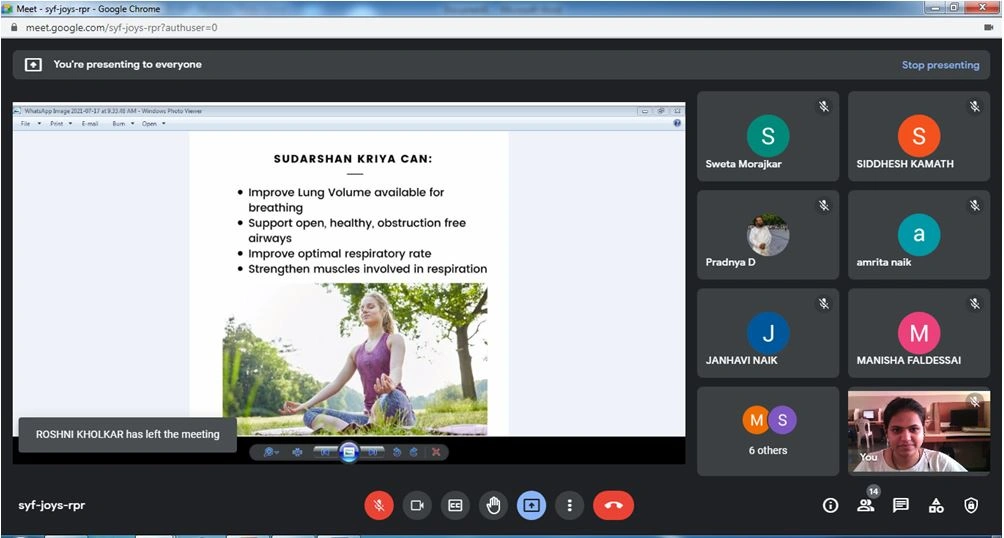Open the meeting details info icon
The image size is (1004, 538).
[830, 505]
